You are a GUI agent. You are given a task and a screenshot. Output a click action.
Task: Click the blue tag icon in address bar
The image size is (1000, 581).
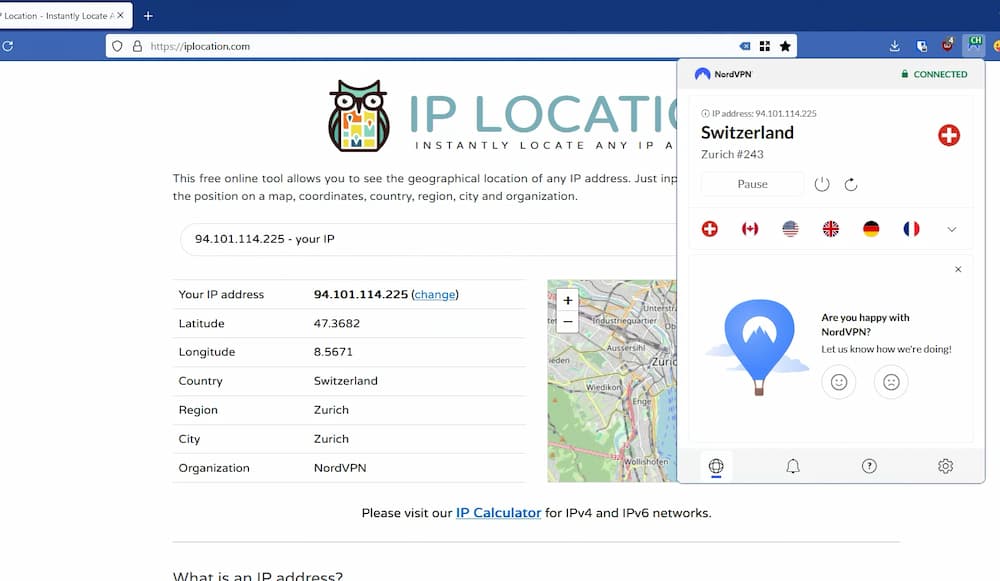[744, 46]
